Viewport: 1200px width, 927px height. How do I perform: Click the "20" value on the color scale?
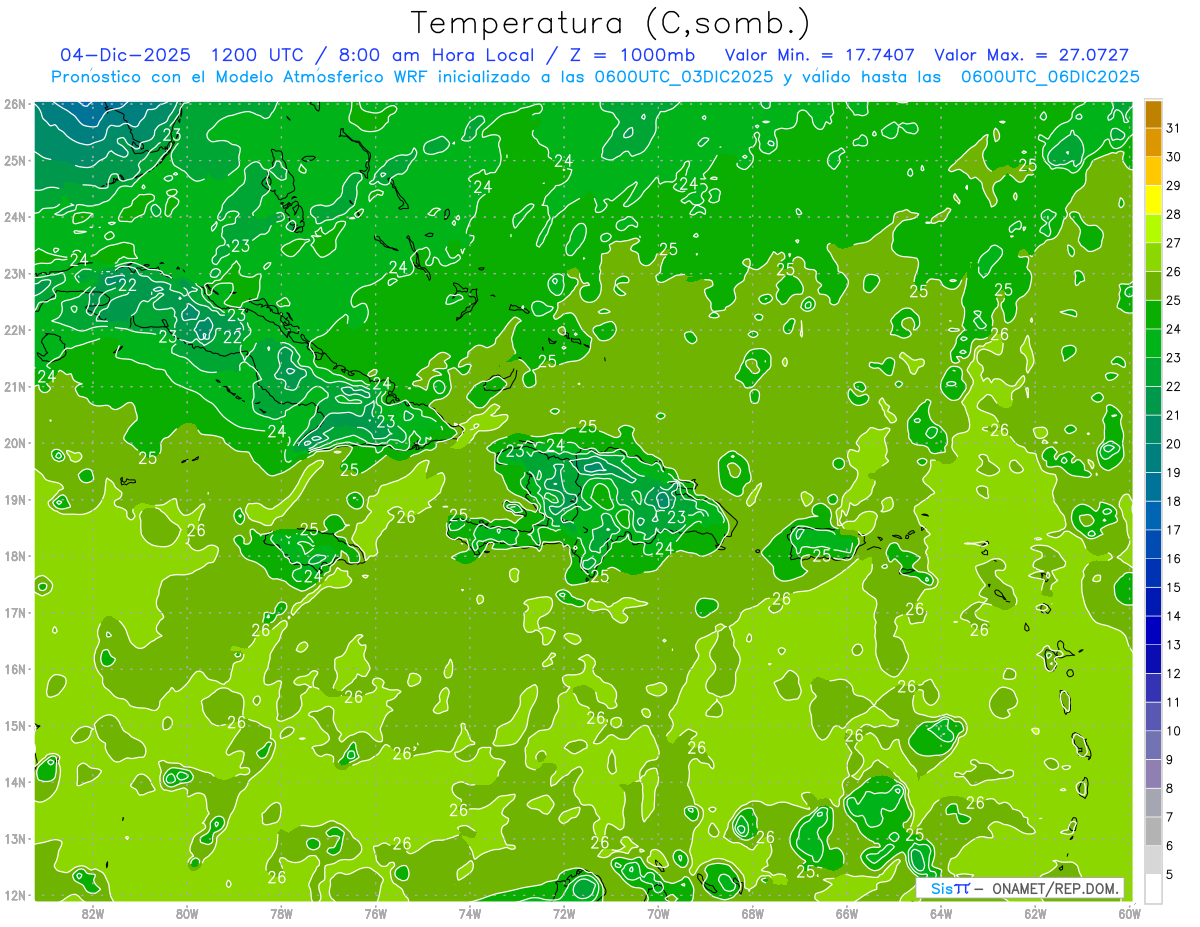point(1173,444)
